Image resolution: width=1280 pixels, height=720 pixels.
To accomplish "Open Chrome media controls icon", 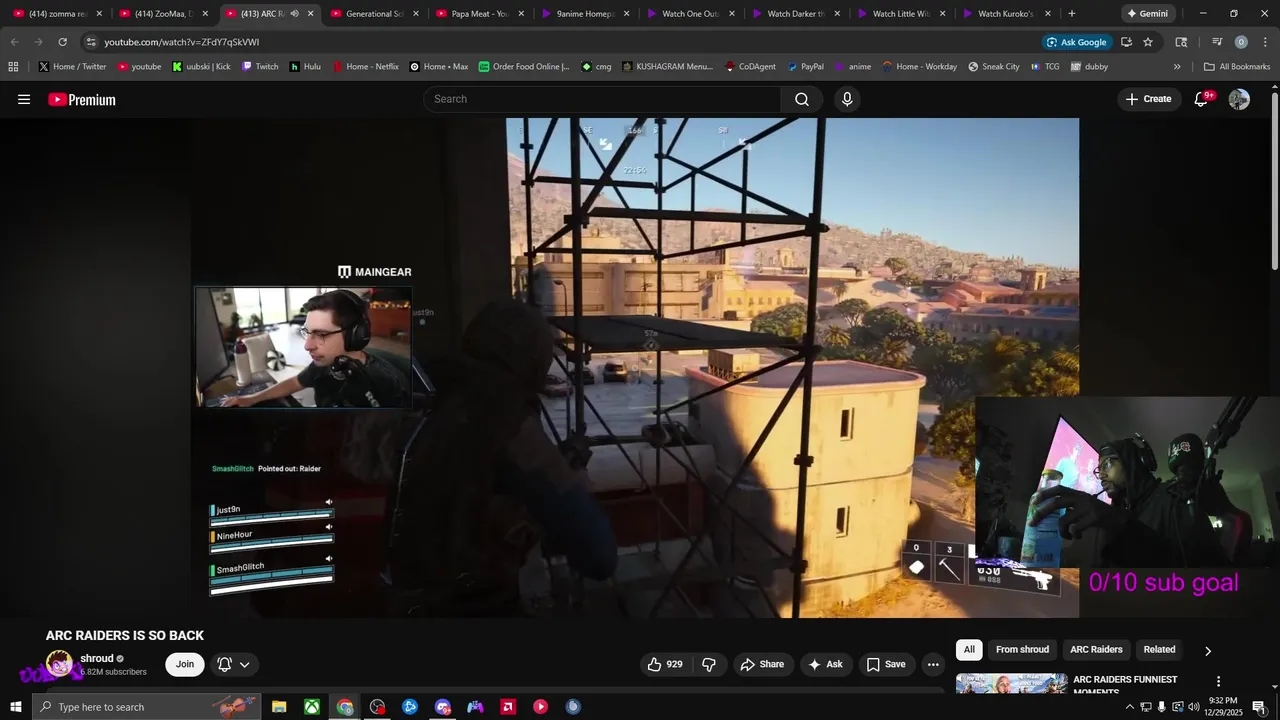I will click(x=1217, y=42).
